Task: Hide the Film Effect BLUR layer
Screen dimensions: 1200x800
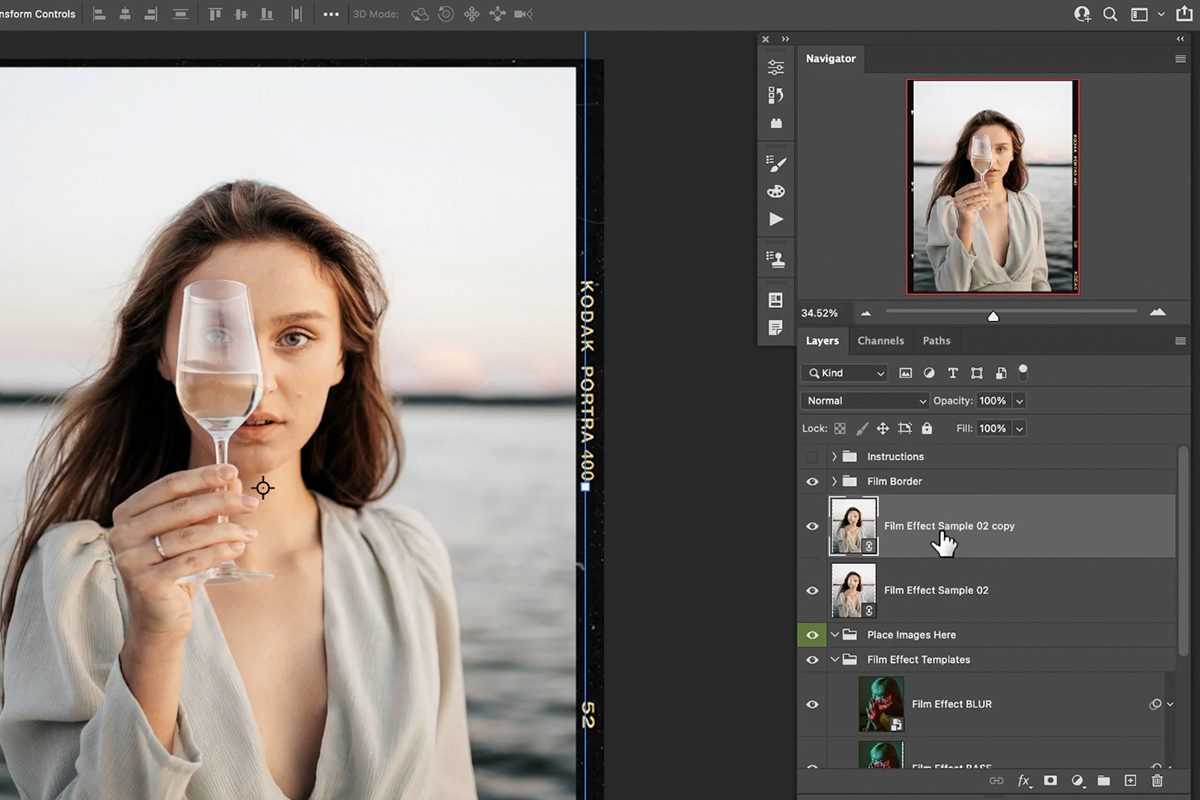Action: tap(812, 704)
